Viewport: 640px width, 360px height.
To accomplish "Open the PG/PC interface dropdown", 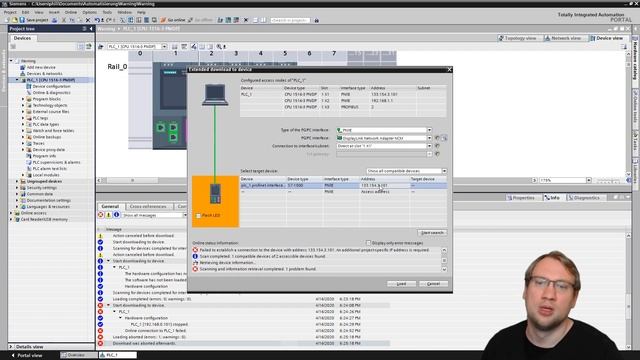I will pos(429,138).
